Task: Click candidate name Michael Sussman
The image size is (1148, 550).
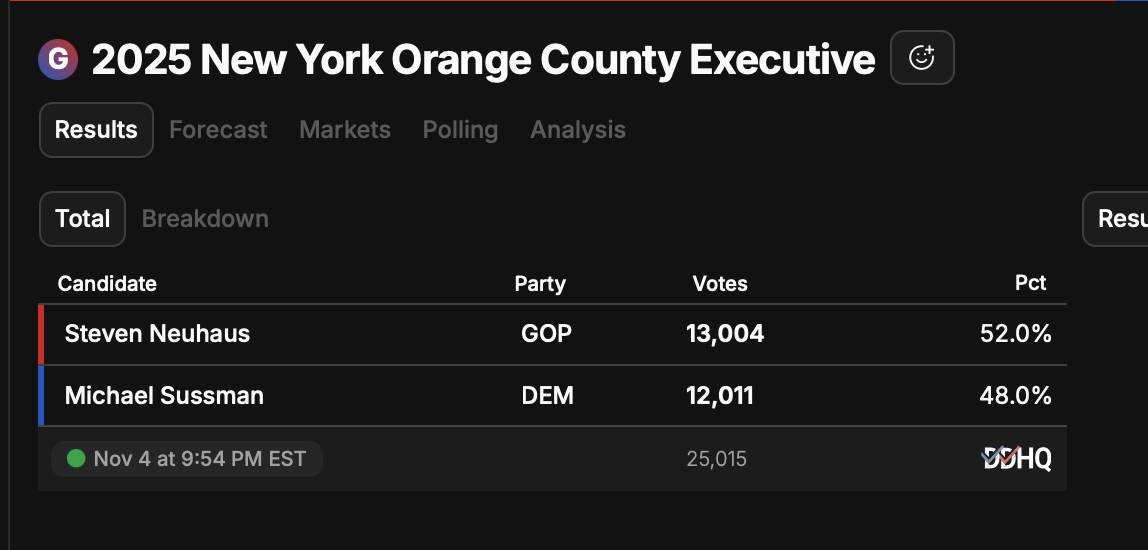Action: click(164, 396)
